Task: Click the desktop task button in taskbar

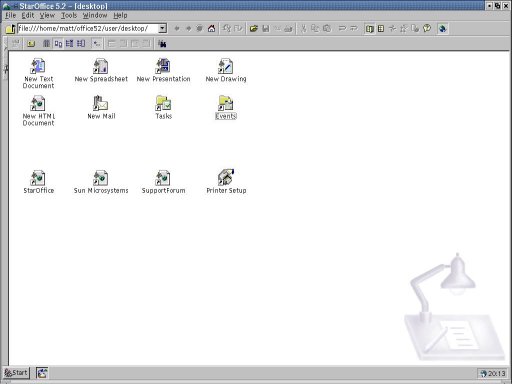Action: [42, 373]
